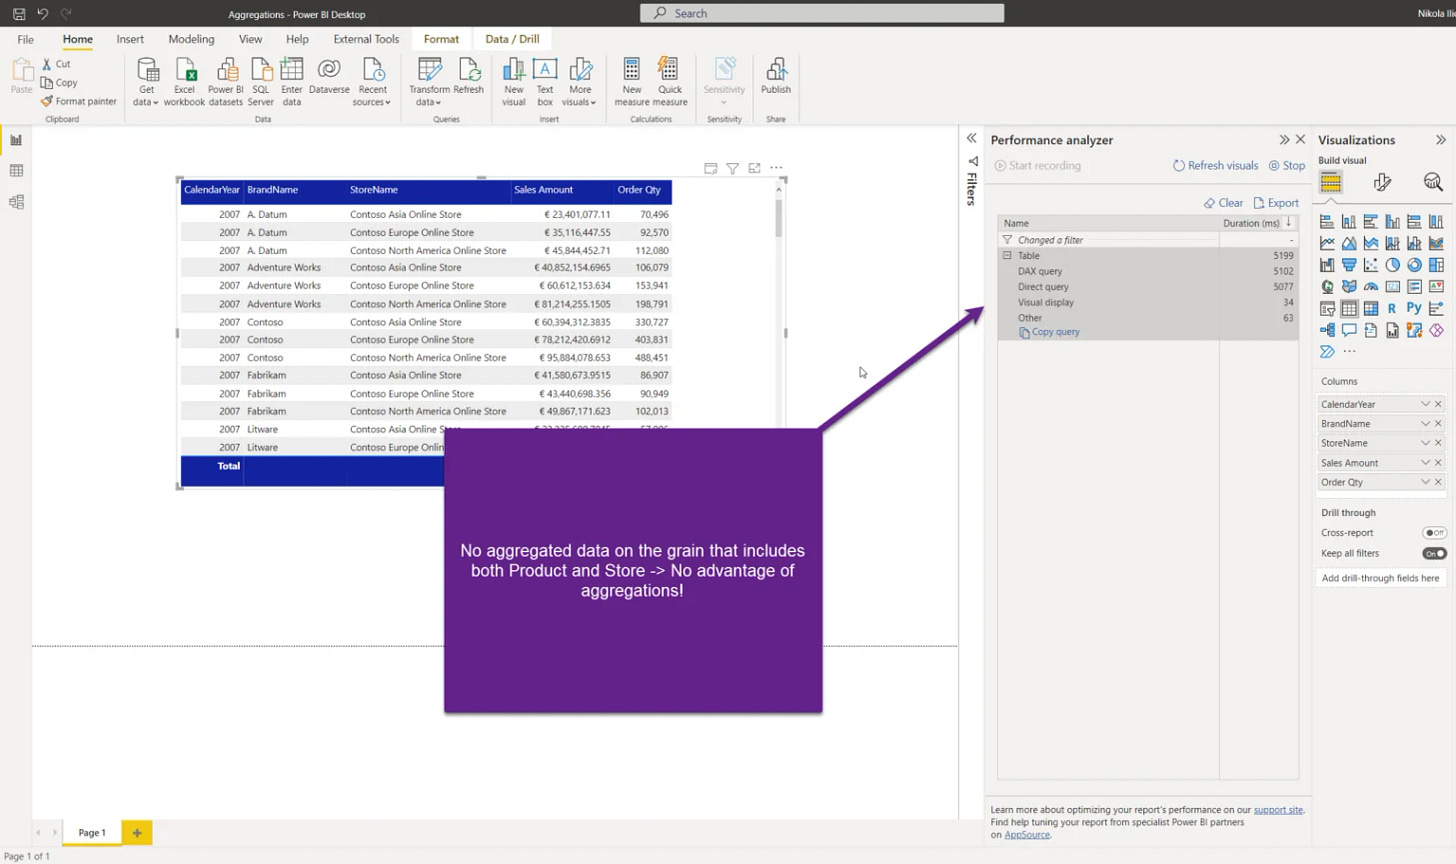The height and width of the screenshot is (864, 1456).
Task: Stop the performance recording
Action: [x=1287, y=166]
